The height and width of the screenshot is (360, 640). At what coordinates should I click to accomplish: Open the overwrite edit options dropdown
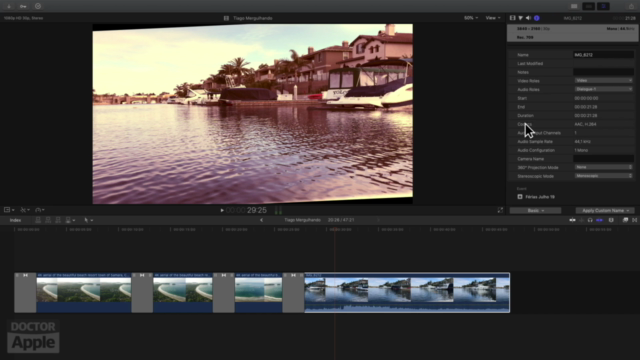(70, 220)
